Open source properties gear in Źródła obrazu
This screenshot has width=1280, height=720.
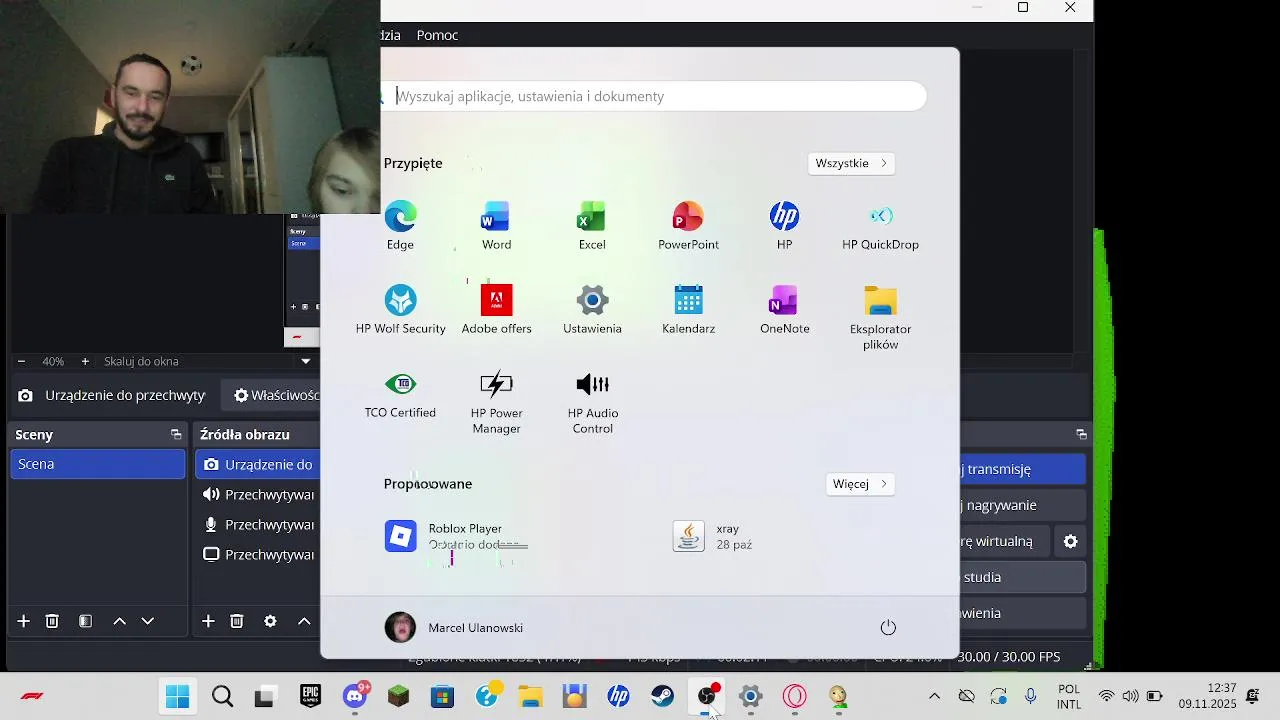tap(270, 621)
